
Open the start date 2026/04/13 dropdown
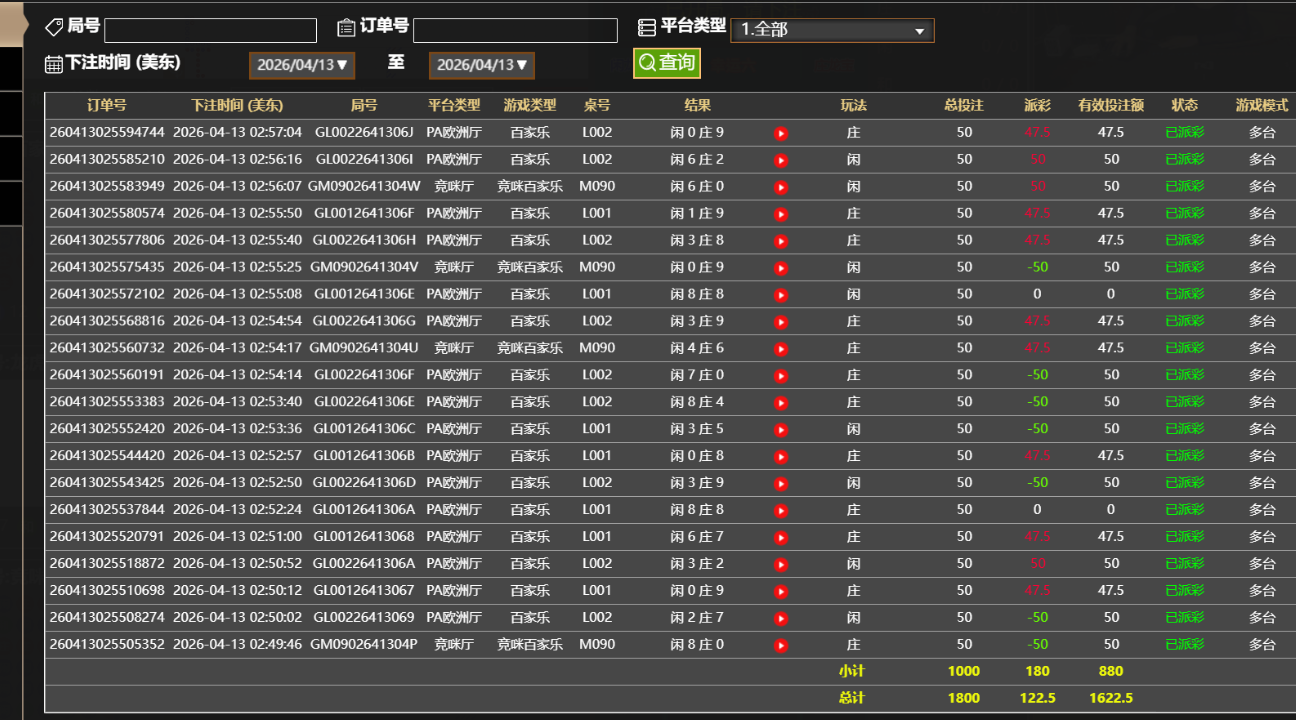tap(301, 65)
